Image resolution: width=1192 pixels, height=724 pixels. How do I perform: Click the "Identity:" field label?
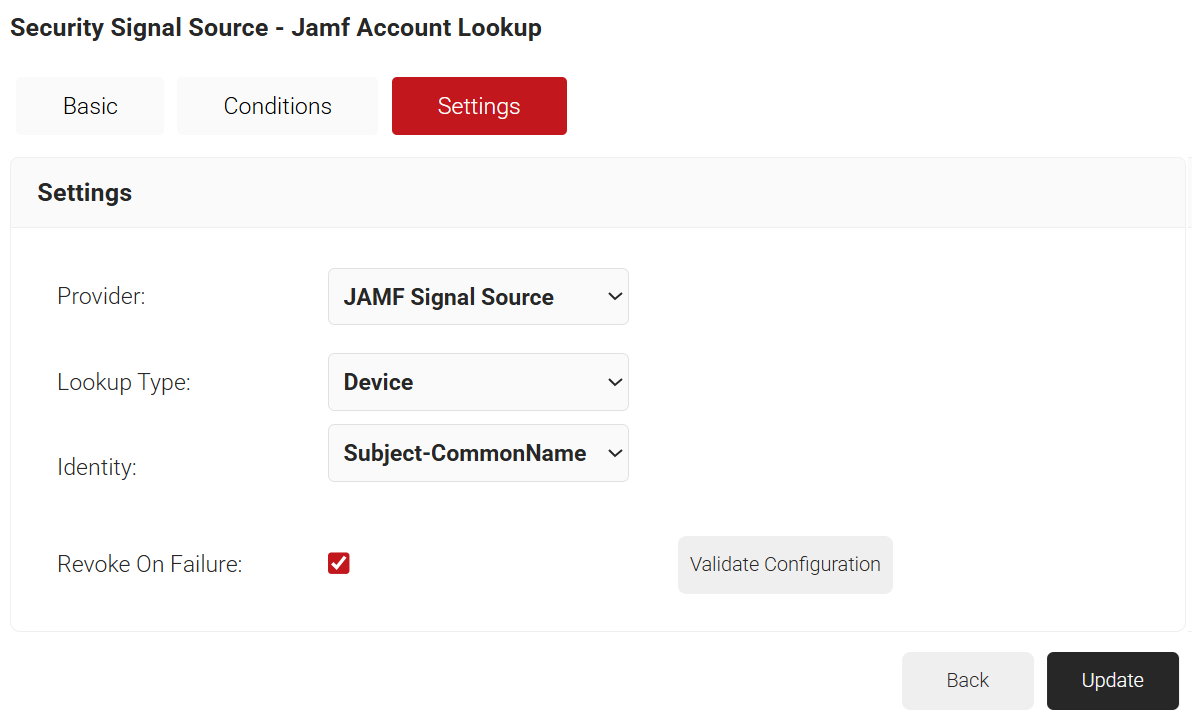point(97,467)
